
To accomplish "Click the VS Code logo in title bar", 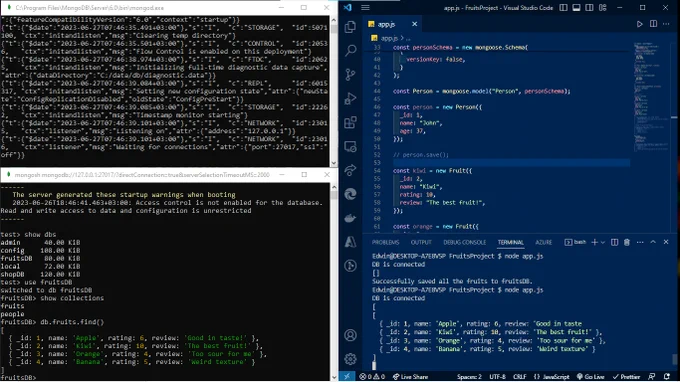I will point(347,8).
